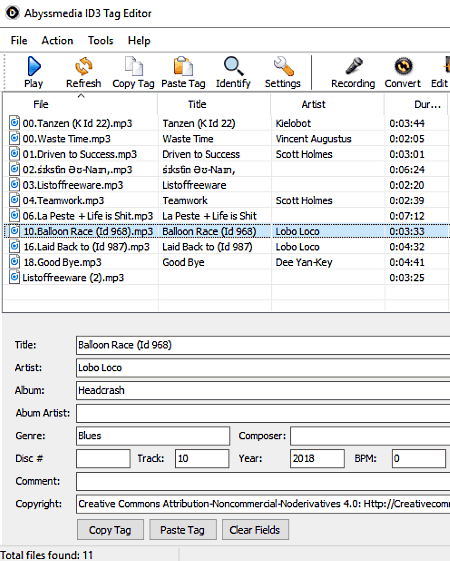450x561 pixels.
Task: Click the Paste Tag button below the fields
Action: 183,530
